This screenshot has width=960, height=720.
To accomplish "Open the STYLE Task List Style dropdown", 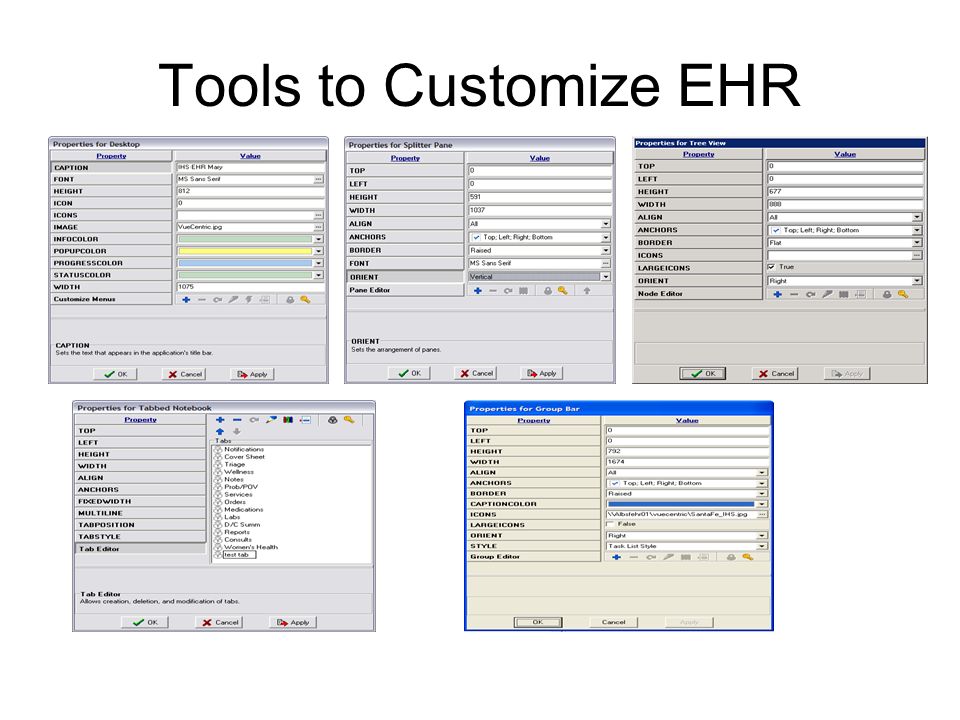I will (762, 546).
